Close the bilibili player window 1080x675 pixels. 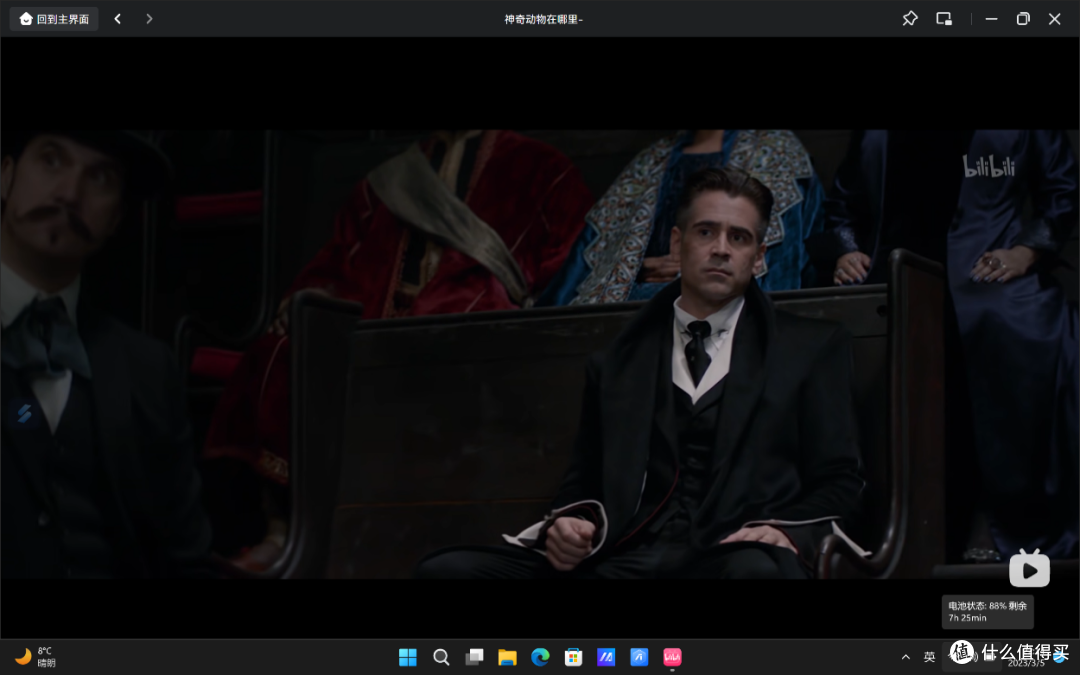click(x=1054, y=19)
